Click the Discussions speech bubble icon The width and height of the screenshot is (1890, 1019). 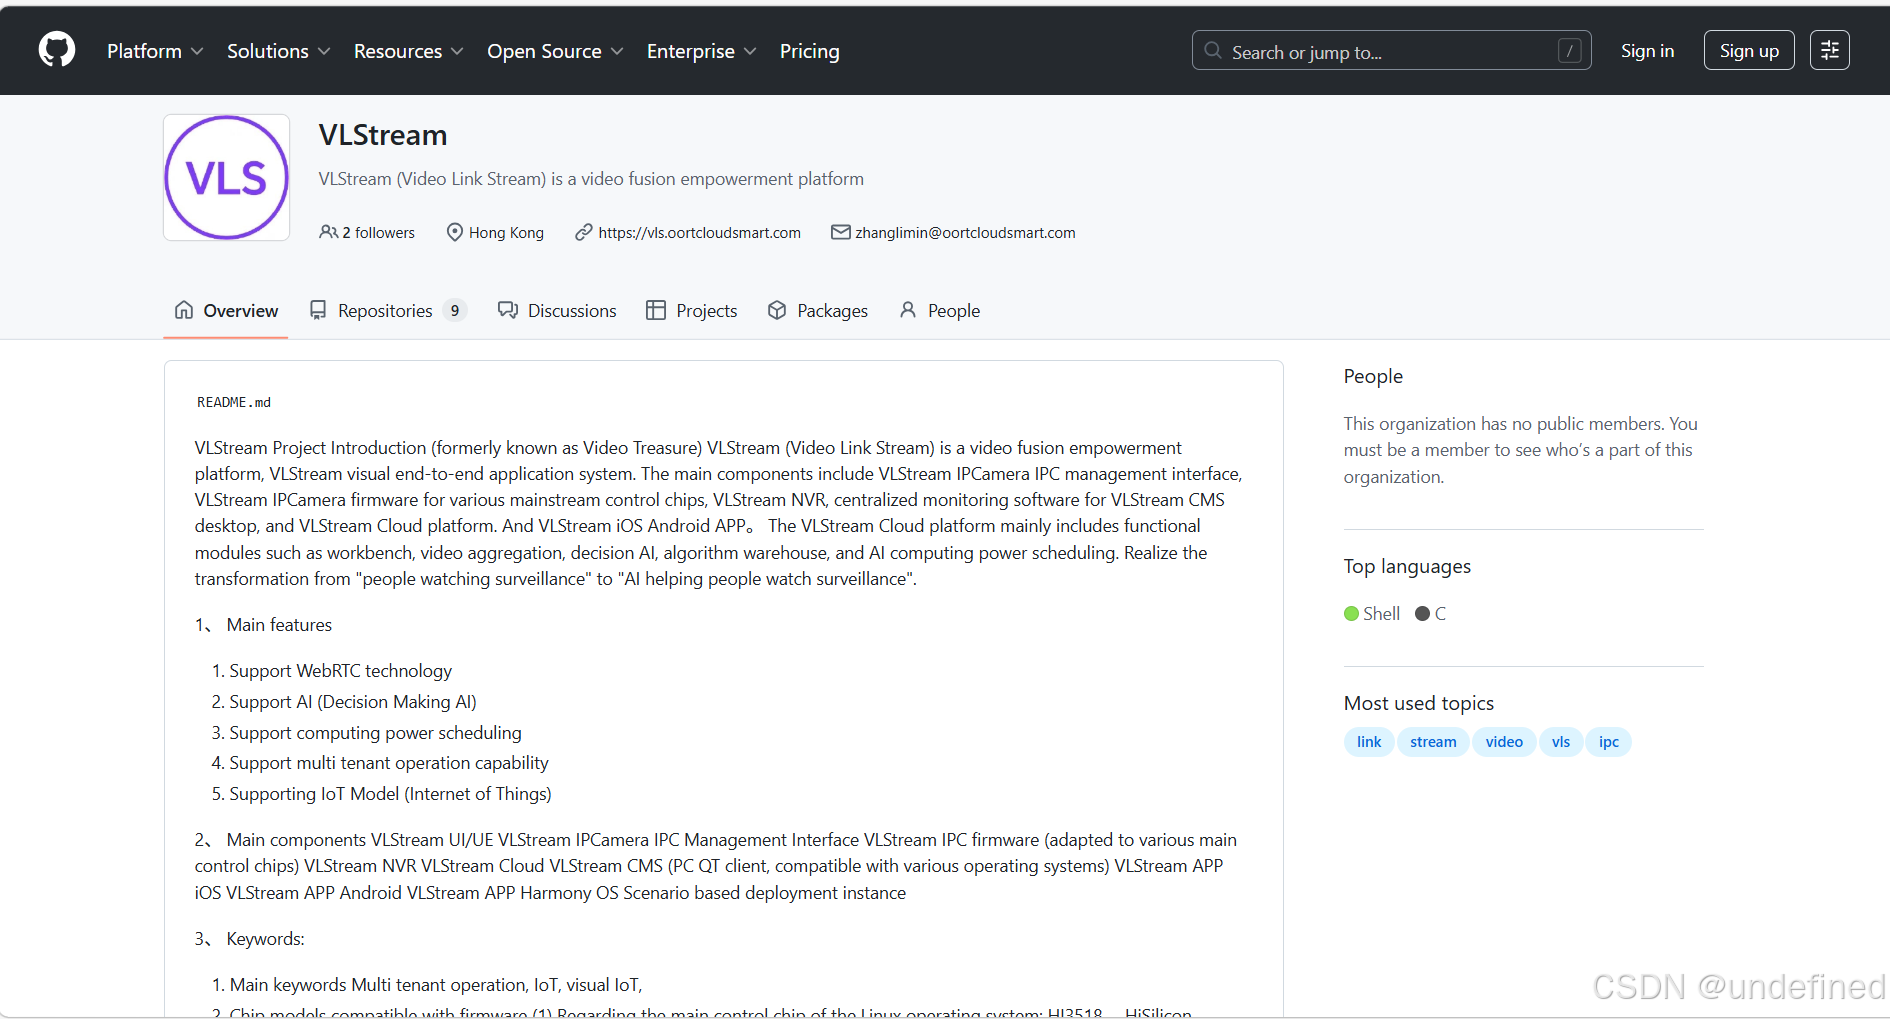(508, 310)
